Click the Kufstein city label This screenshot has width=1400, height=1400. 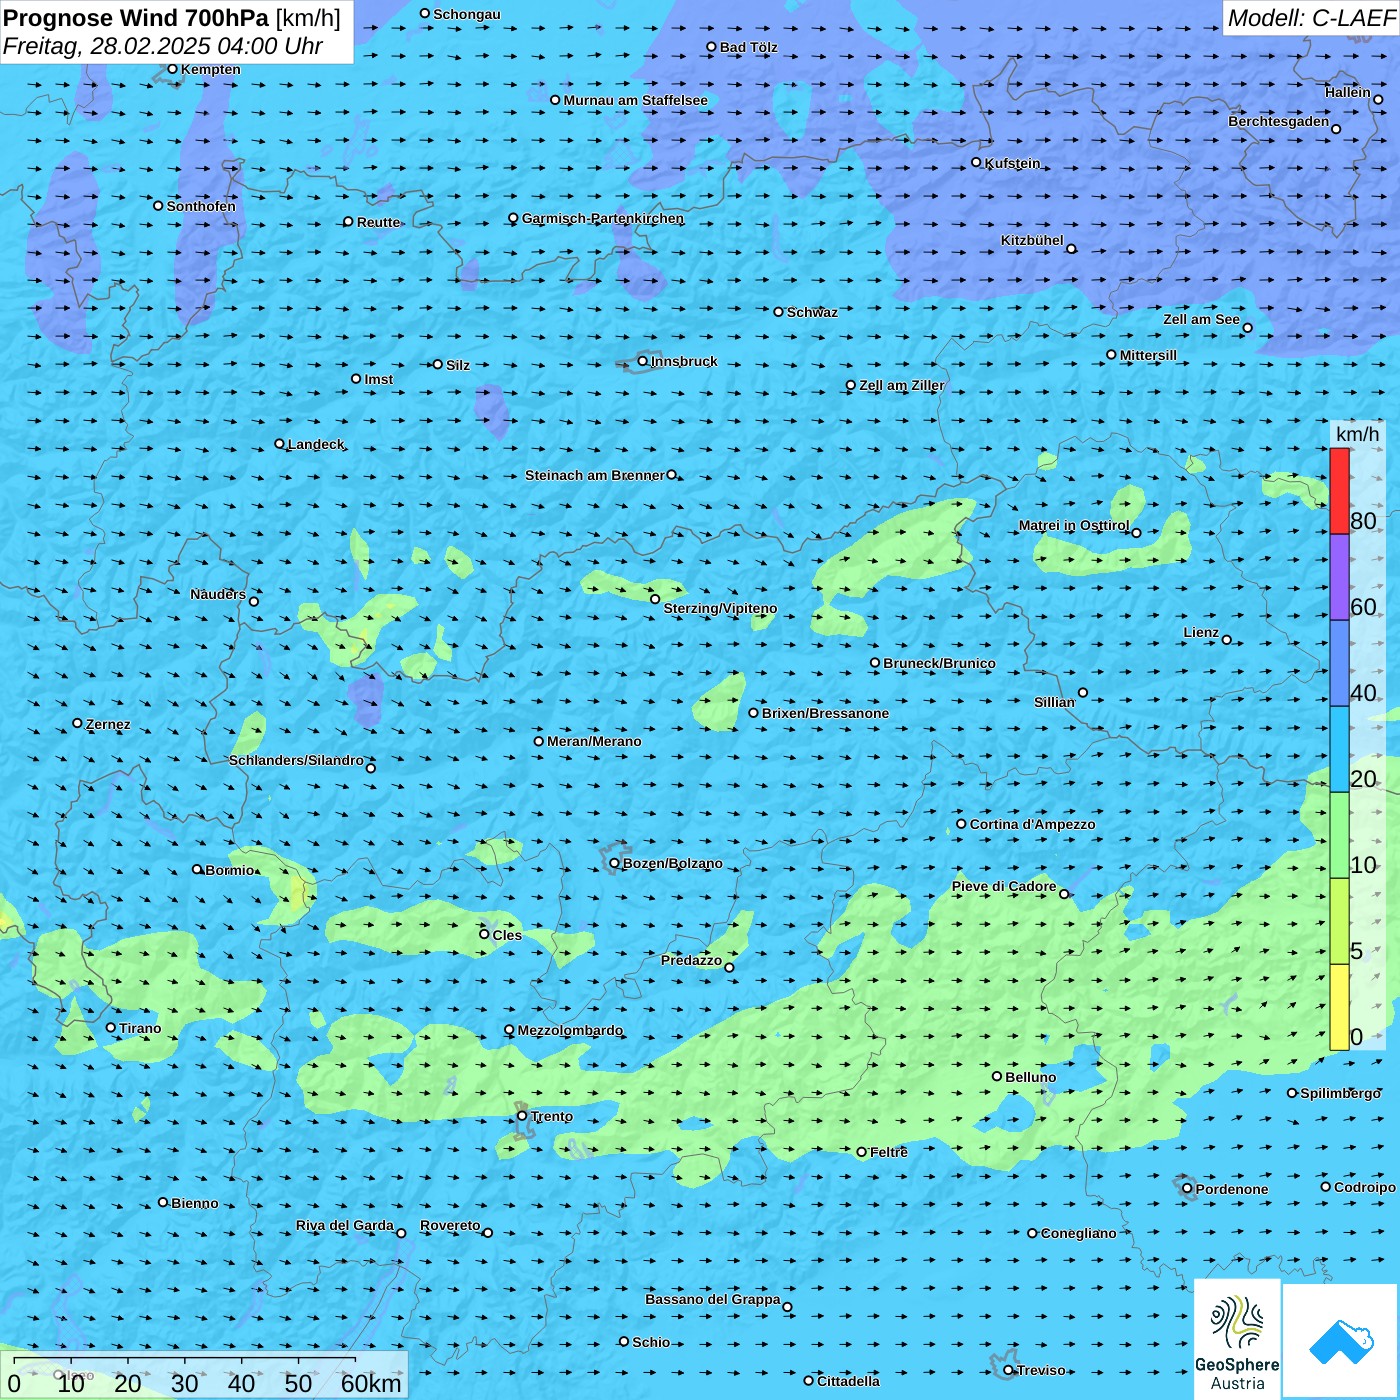(x=1012, y=163)
